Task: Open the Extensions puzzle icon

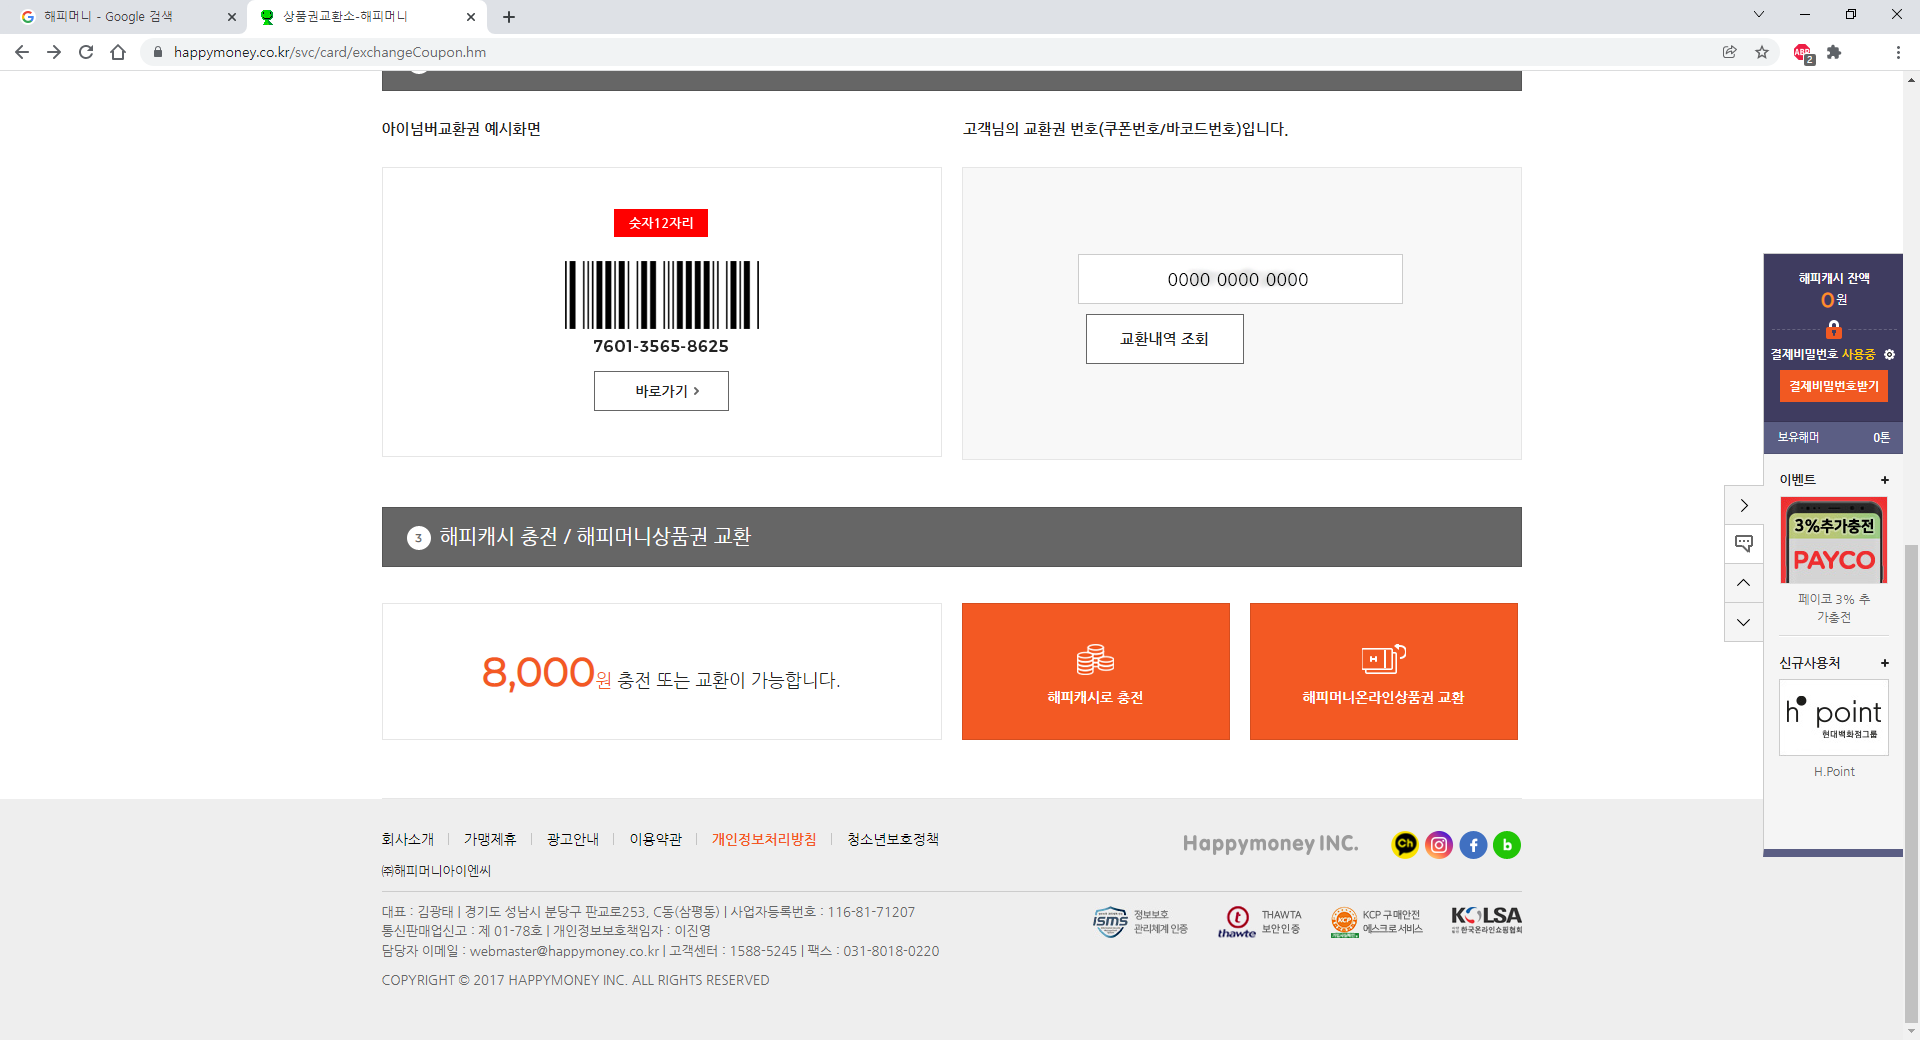Action: 1834,52
